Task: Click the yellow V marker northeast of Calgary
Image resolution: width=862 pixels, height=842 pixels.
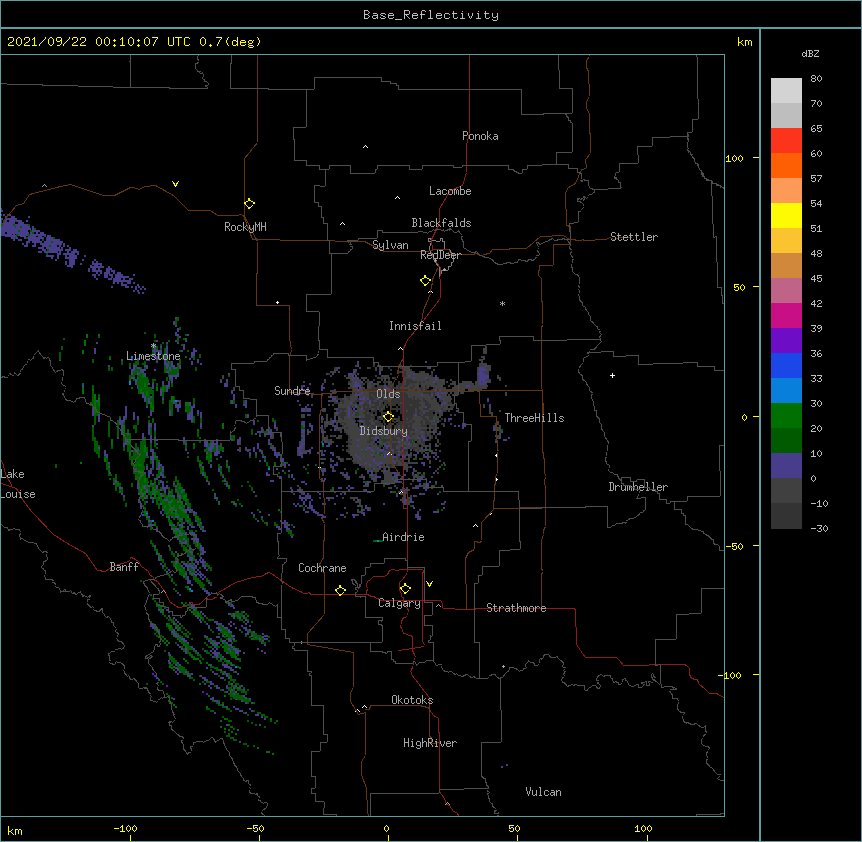Action: click(x=429, y=584)
